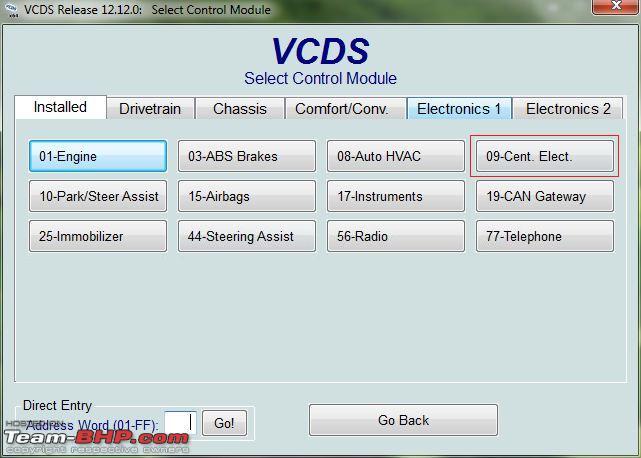This screenshot has height=458, width=641.
Task: Switch to the Installed tab
Action: (x=61, y=107)
